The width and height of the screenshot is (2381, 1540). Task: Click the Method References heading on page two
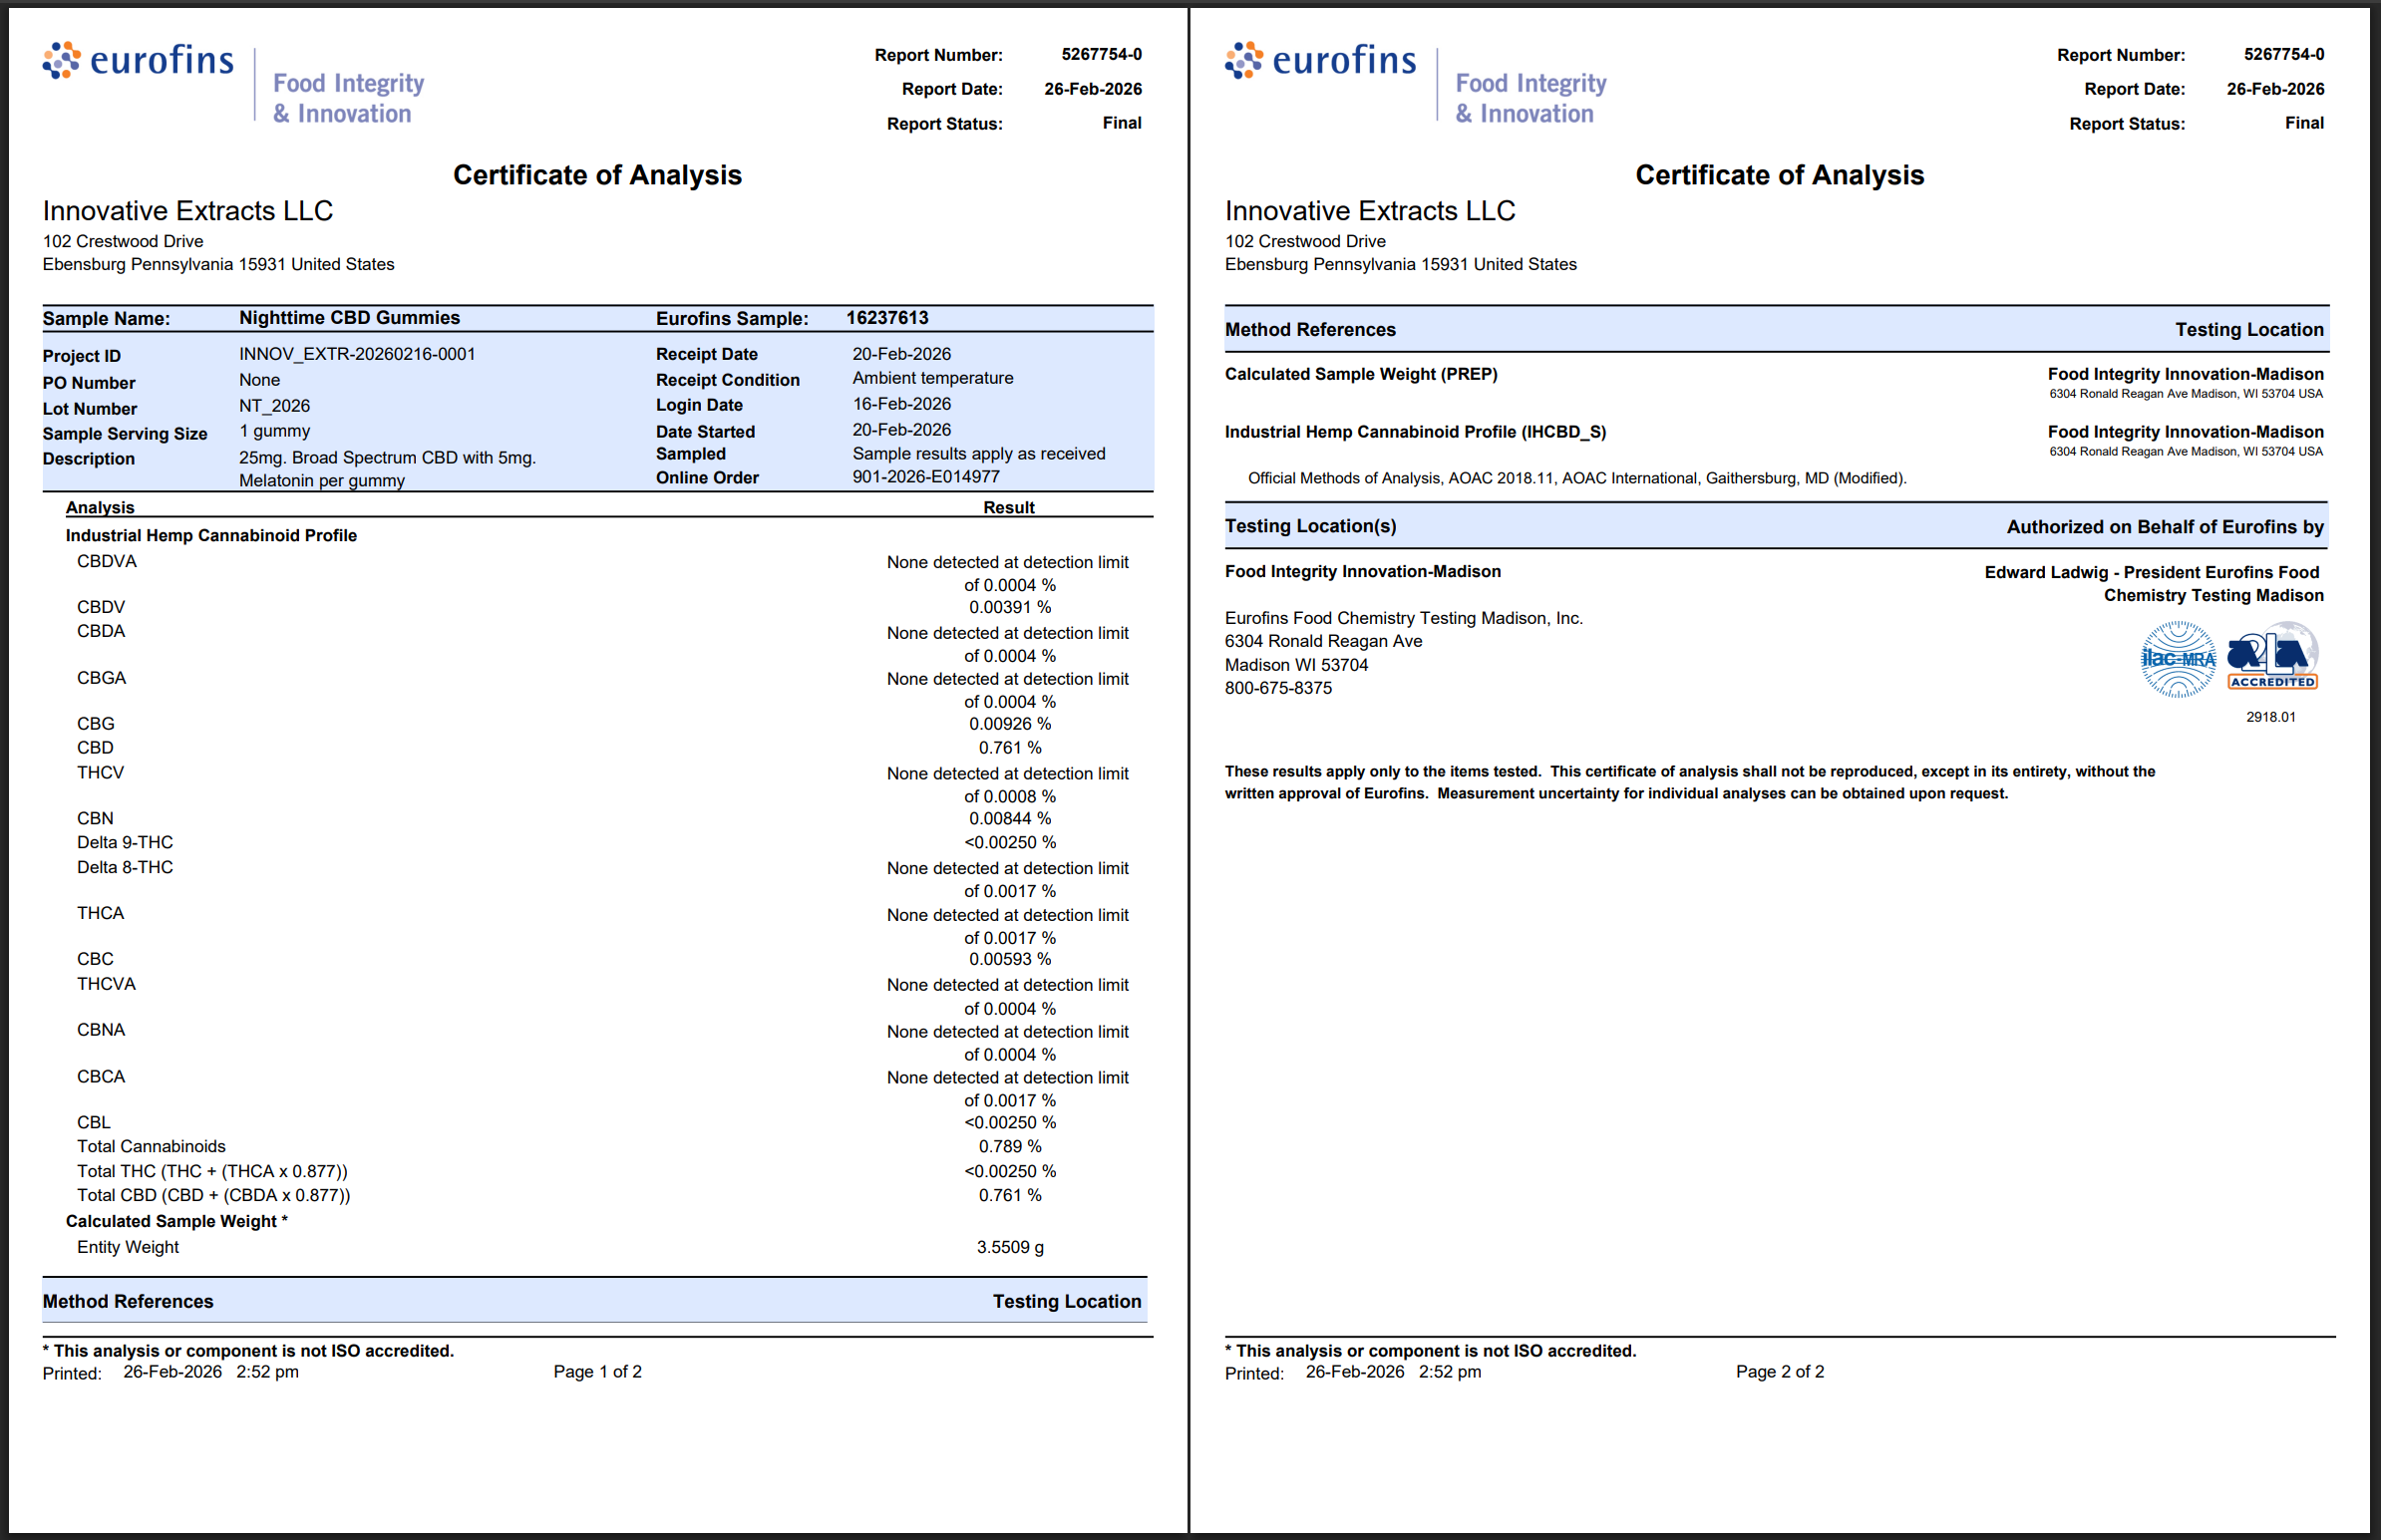click(1310, 330)
